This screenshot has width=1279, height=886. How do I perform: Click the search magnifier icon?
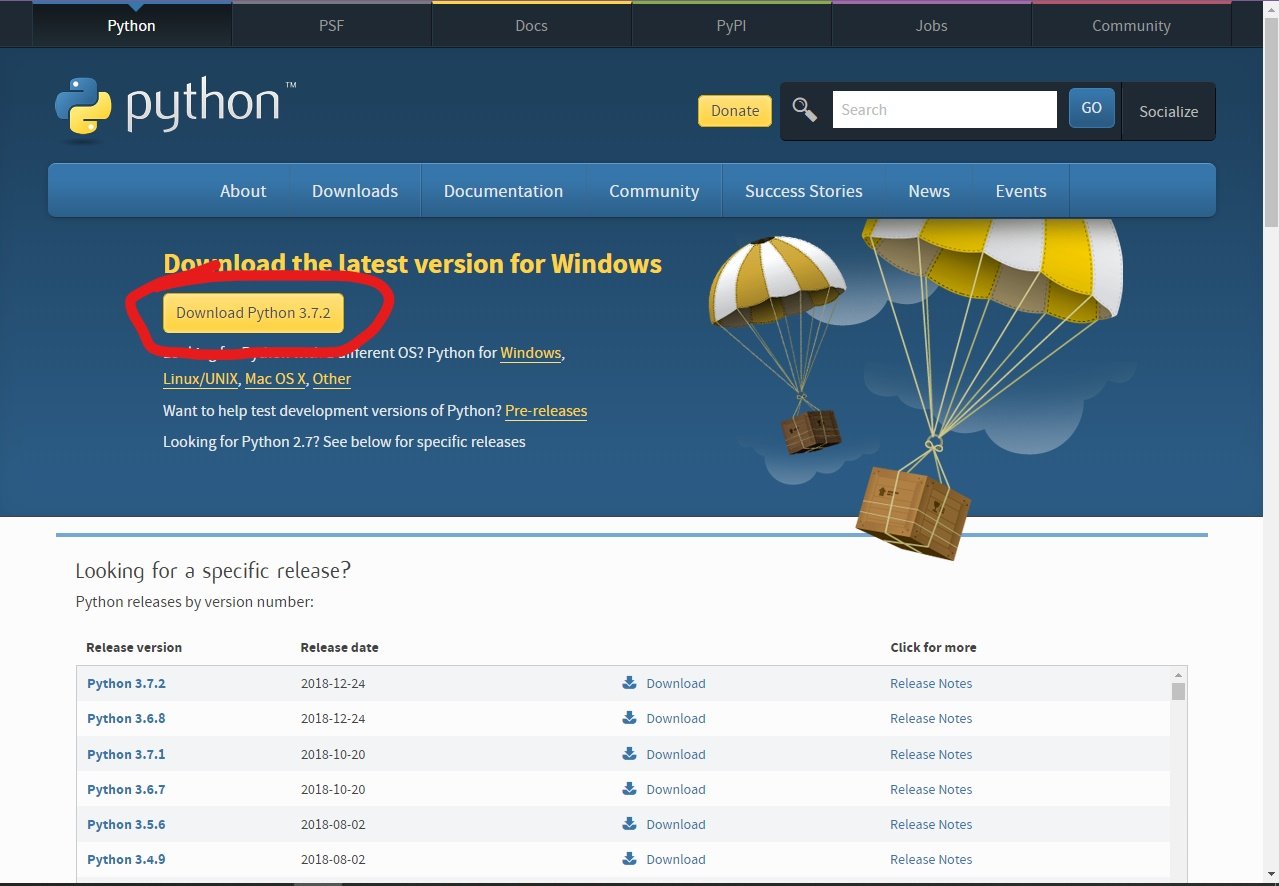point(805,110)
